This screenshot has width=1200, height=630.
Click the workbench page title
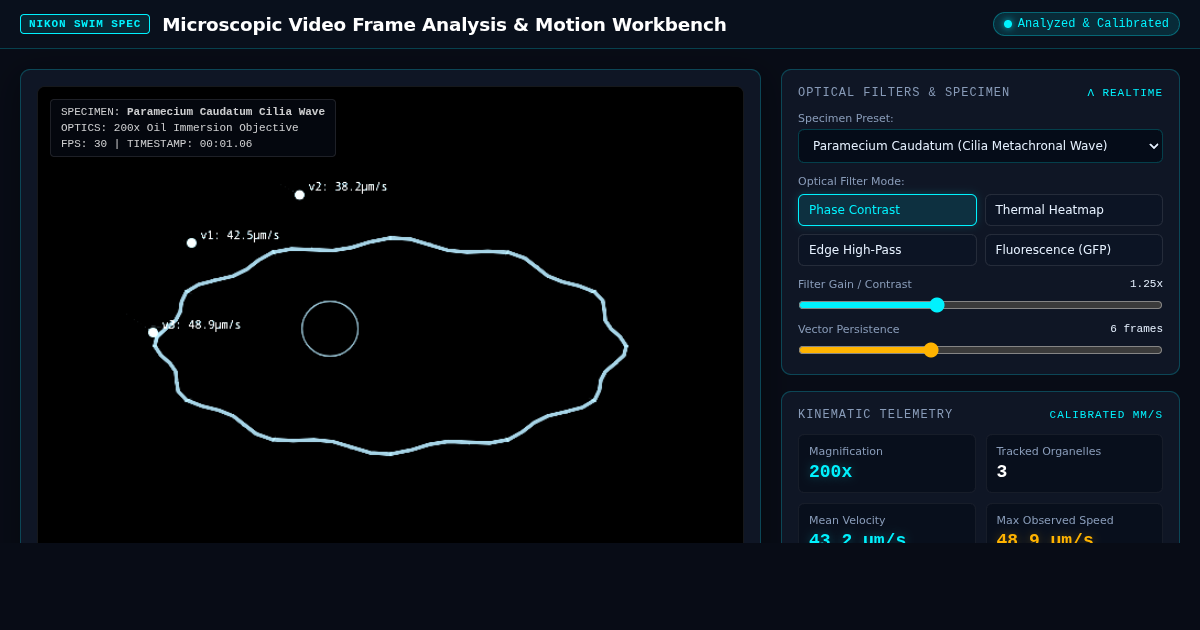(444, 24)
